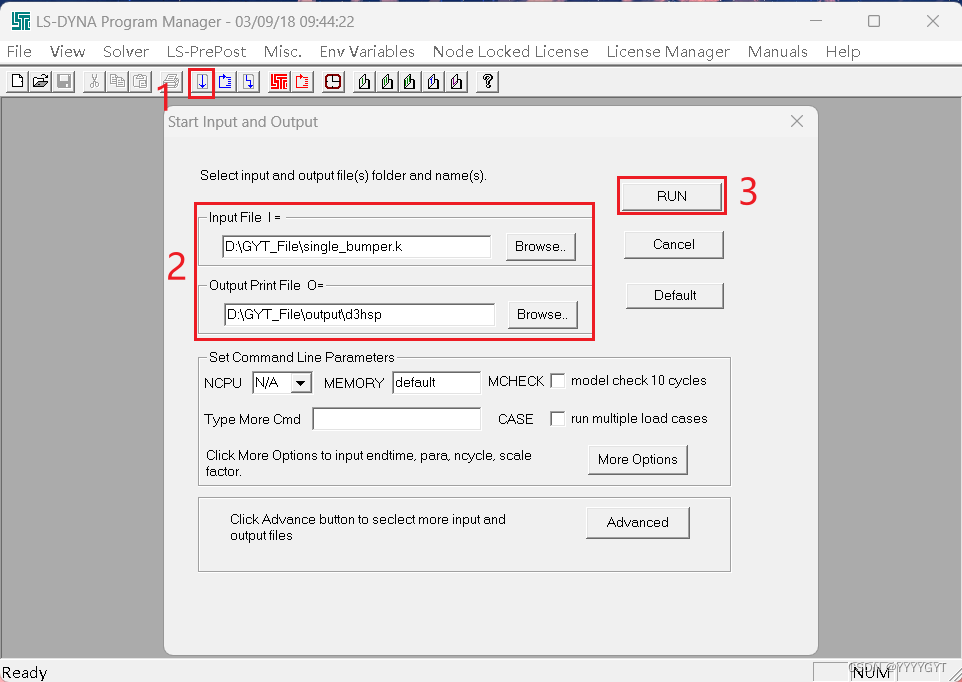Click the LS-DYNA logo in title bar
This screenshot has width=962, height=682.
(21, 21)
